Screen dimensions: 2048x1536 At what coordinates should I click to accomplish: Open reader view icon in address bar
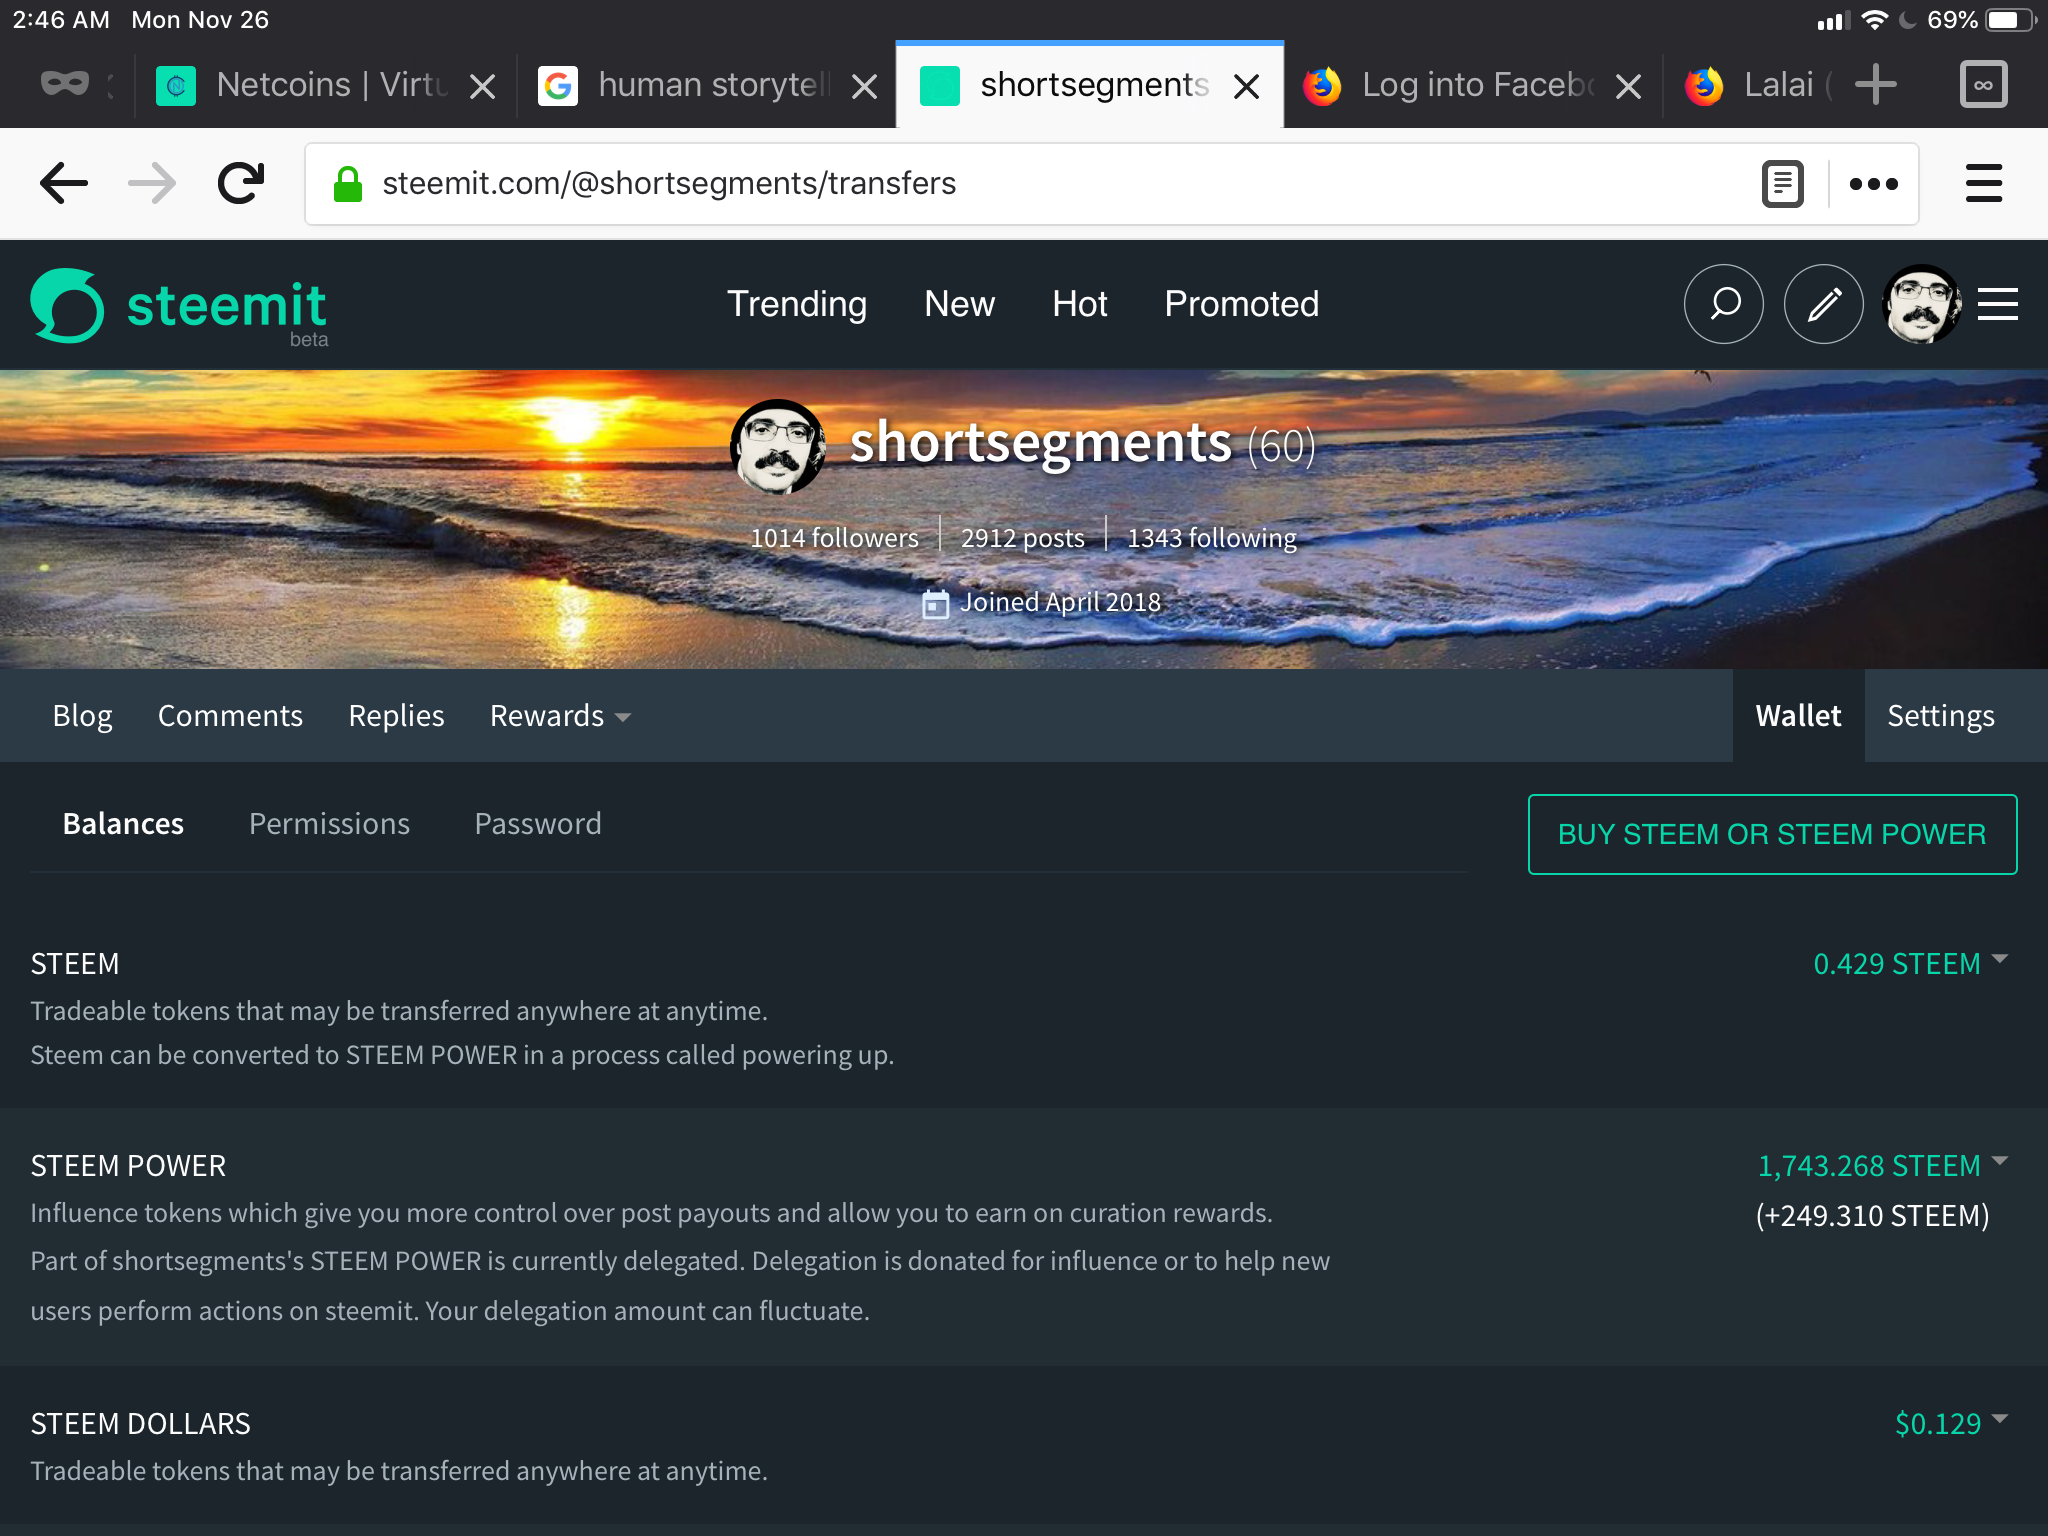click(1782, 183)
